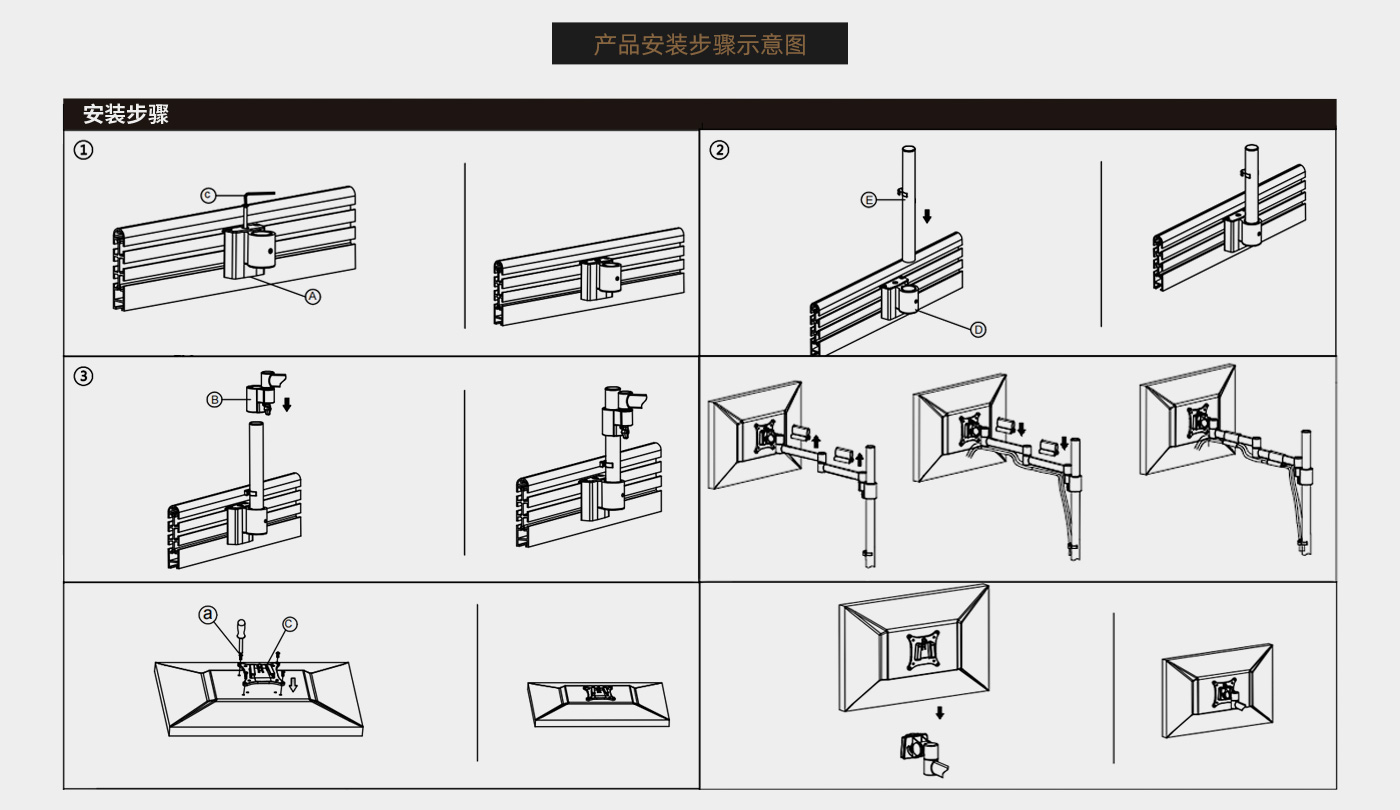The width and height of the screenshot is (1400, 810).
Task: Click the small circled c Allen key label
Action: [x=208, y=196]
